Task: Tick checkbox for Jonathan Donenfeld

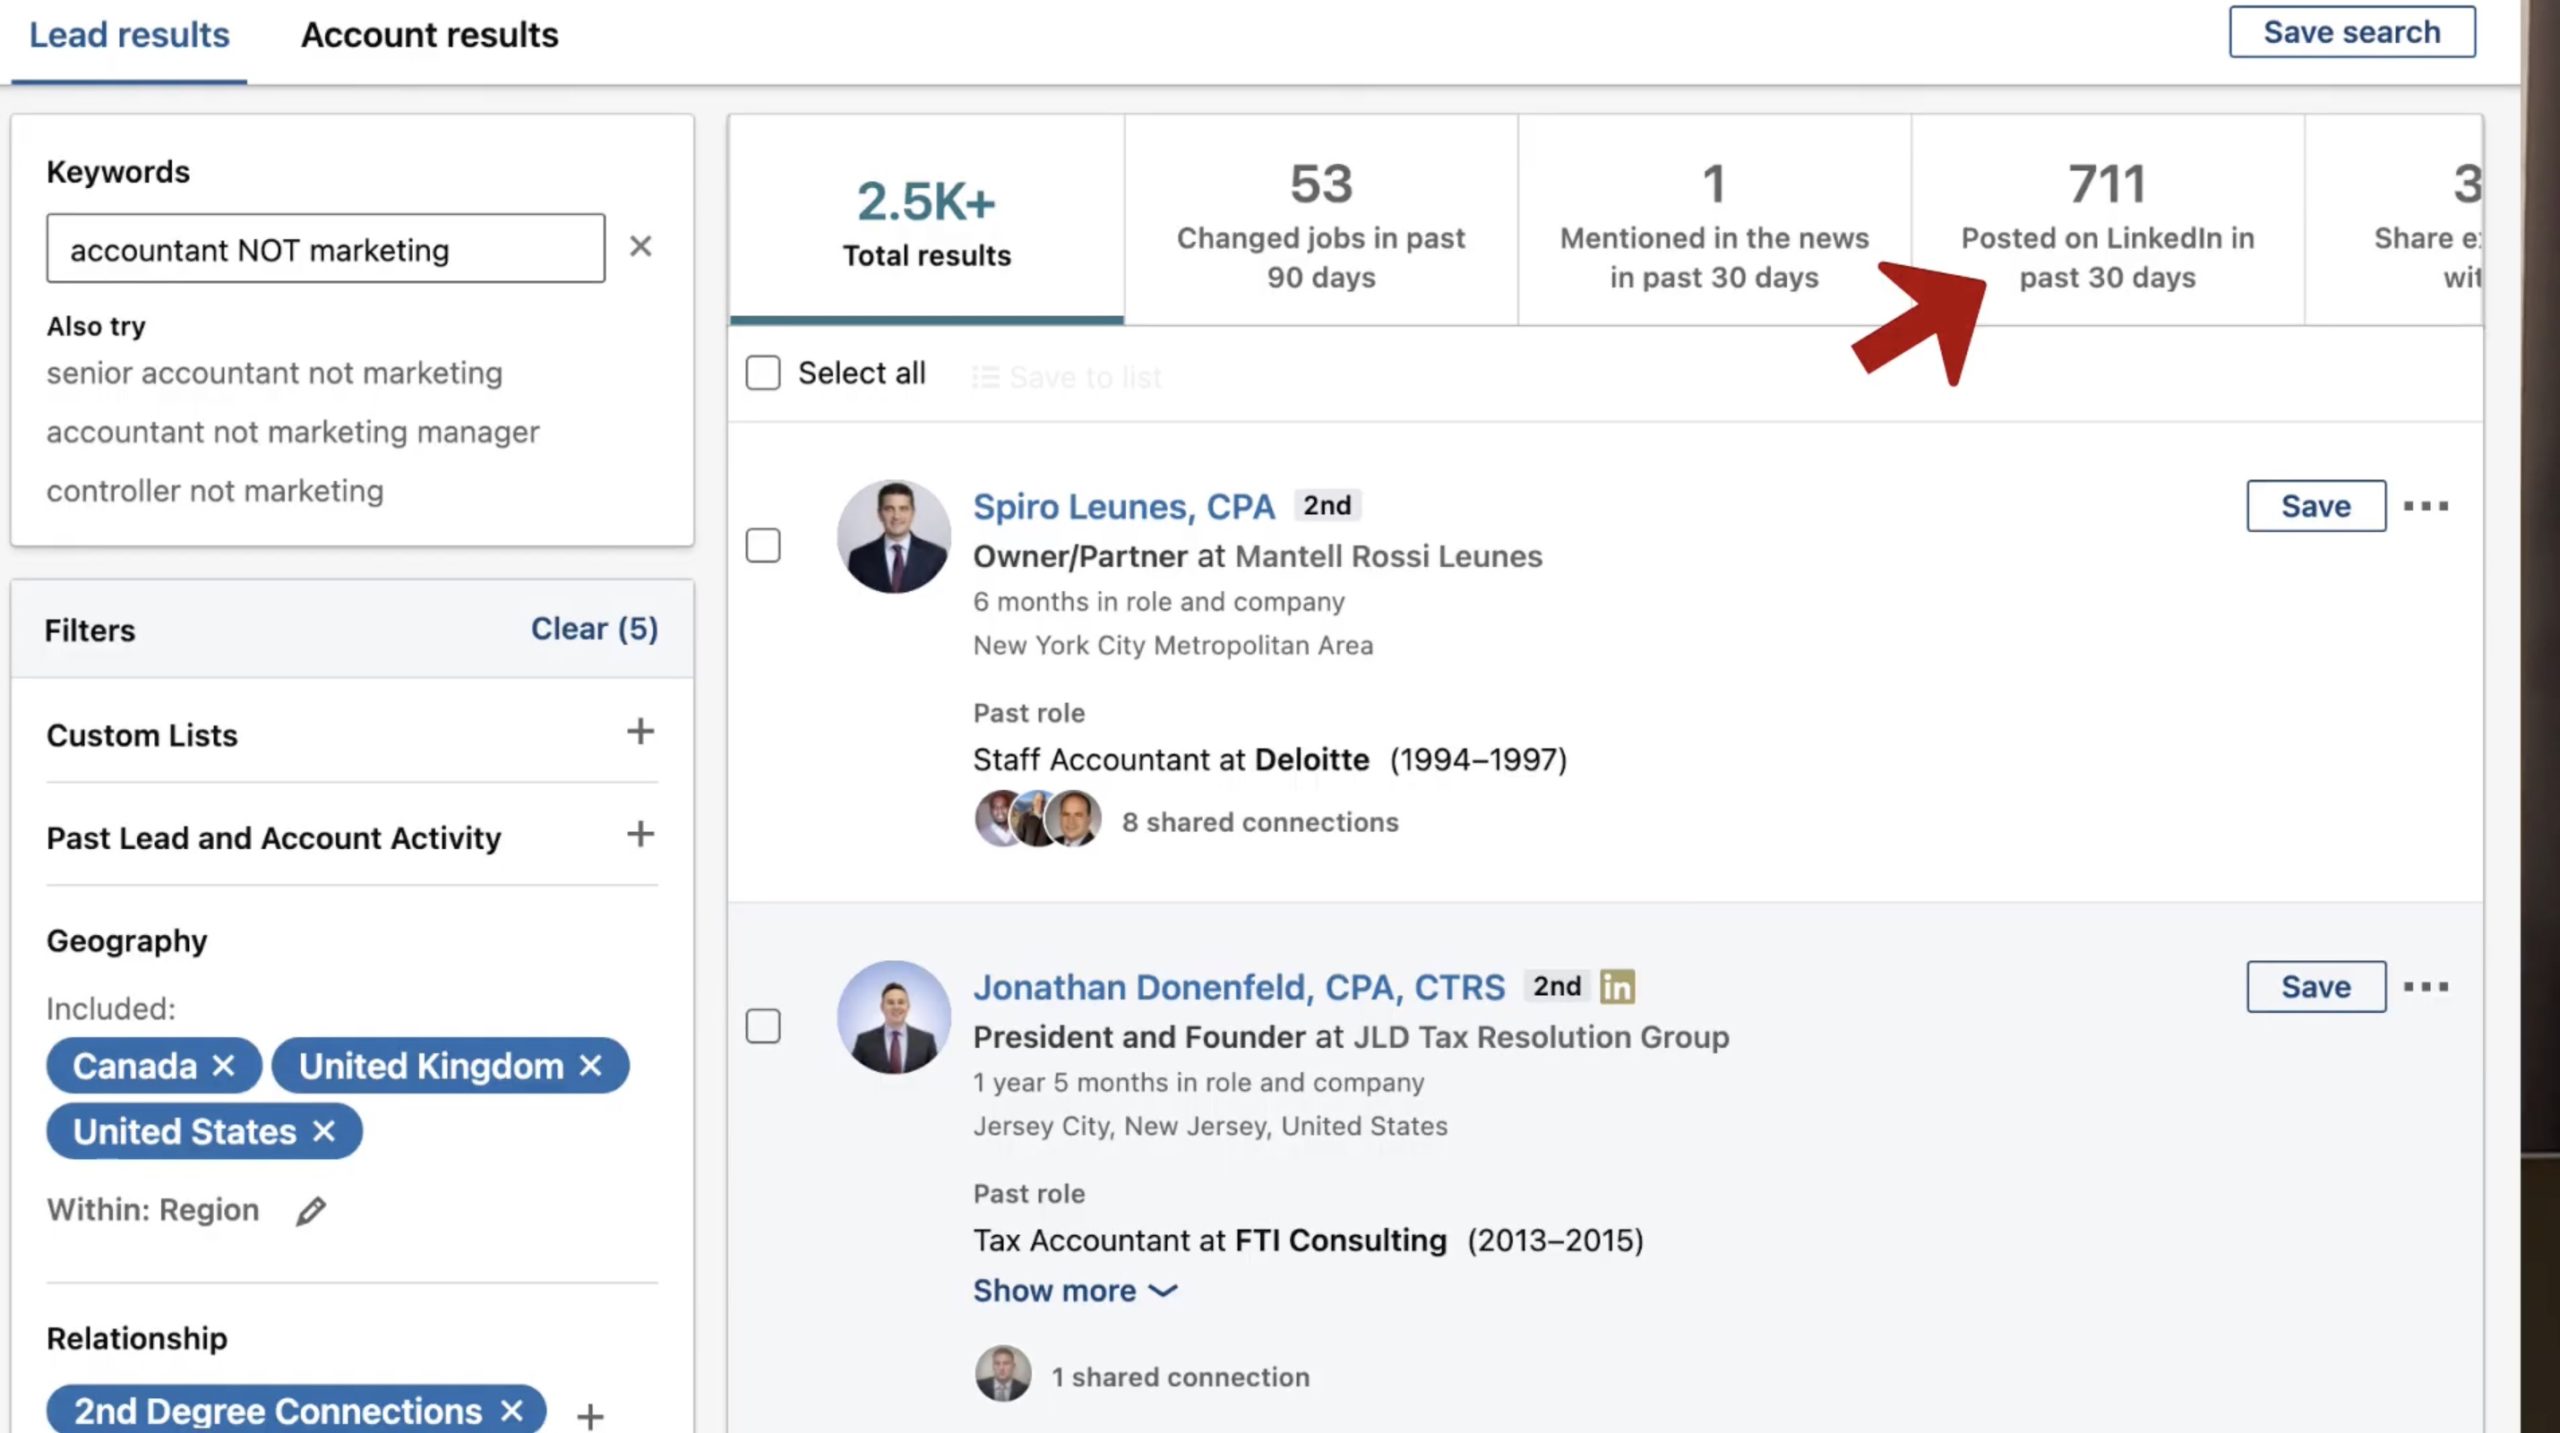Action: [x=763, y=1027]
